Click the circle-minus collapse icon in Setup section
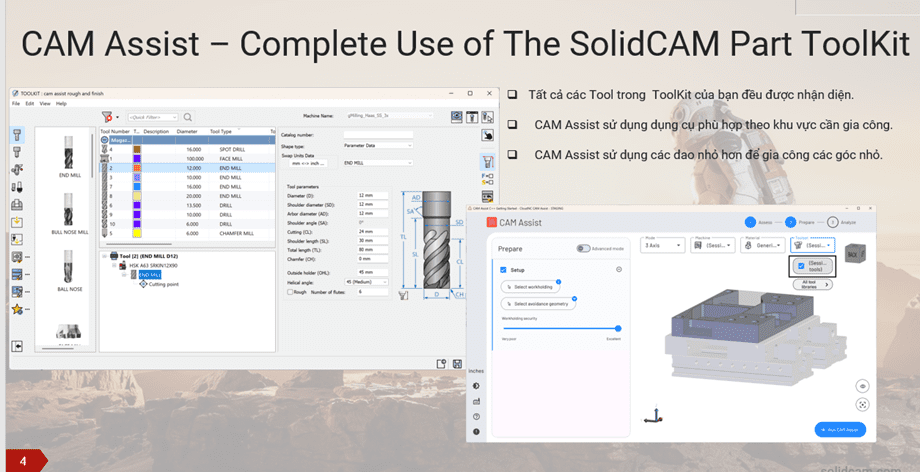This screenshot has width=920, height=472. (x=619, y=269)
